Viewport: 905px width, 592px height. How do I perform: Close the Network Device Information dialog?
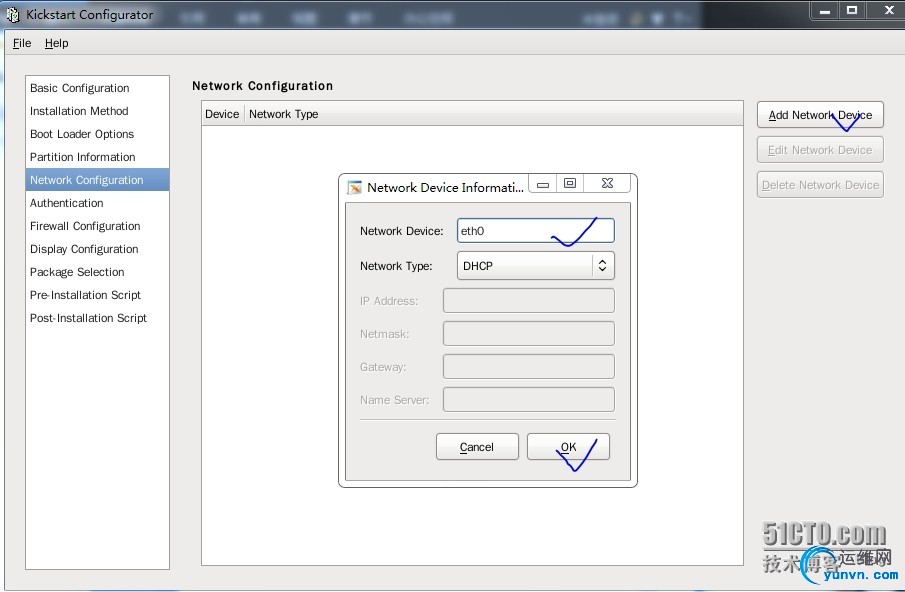(607, 183)
